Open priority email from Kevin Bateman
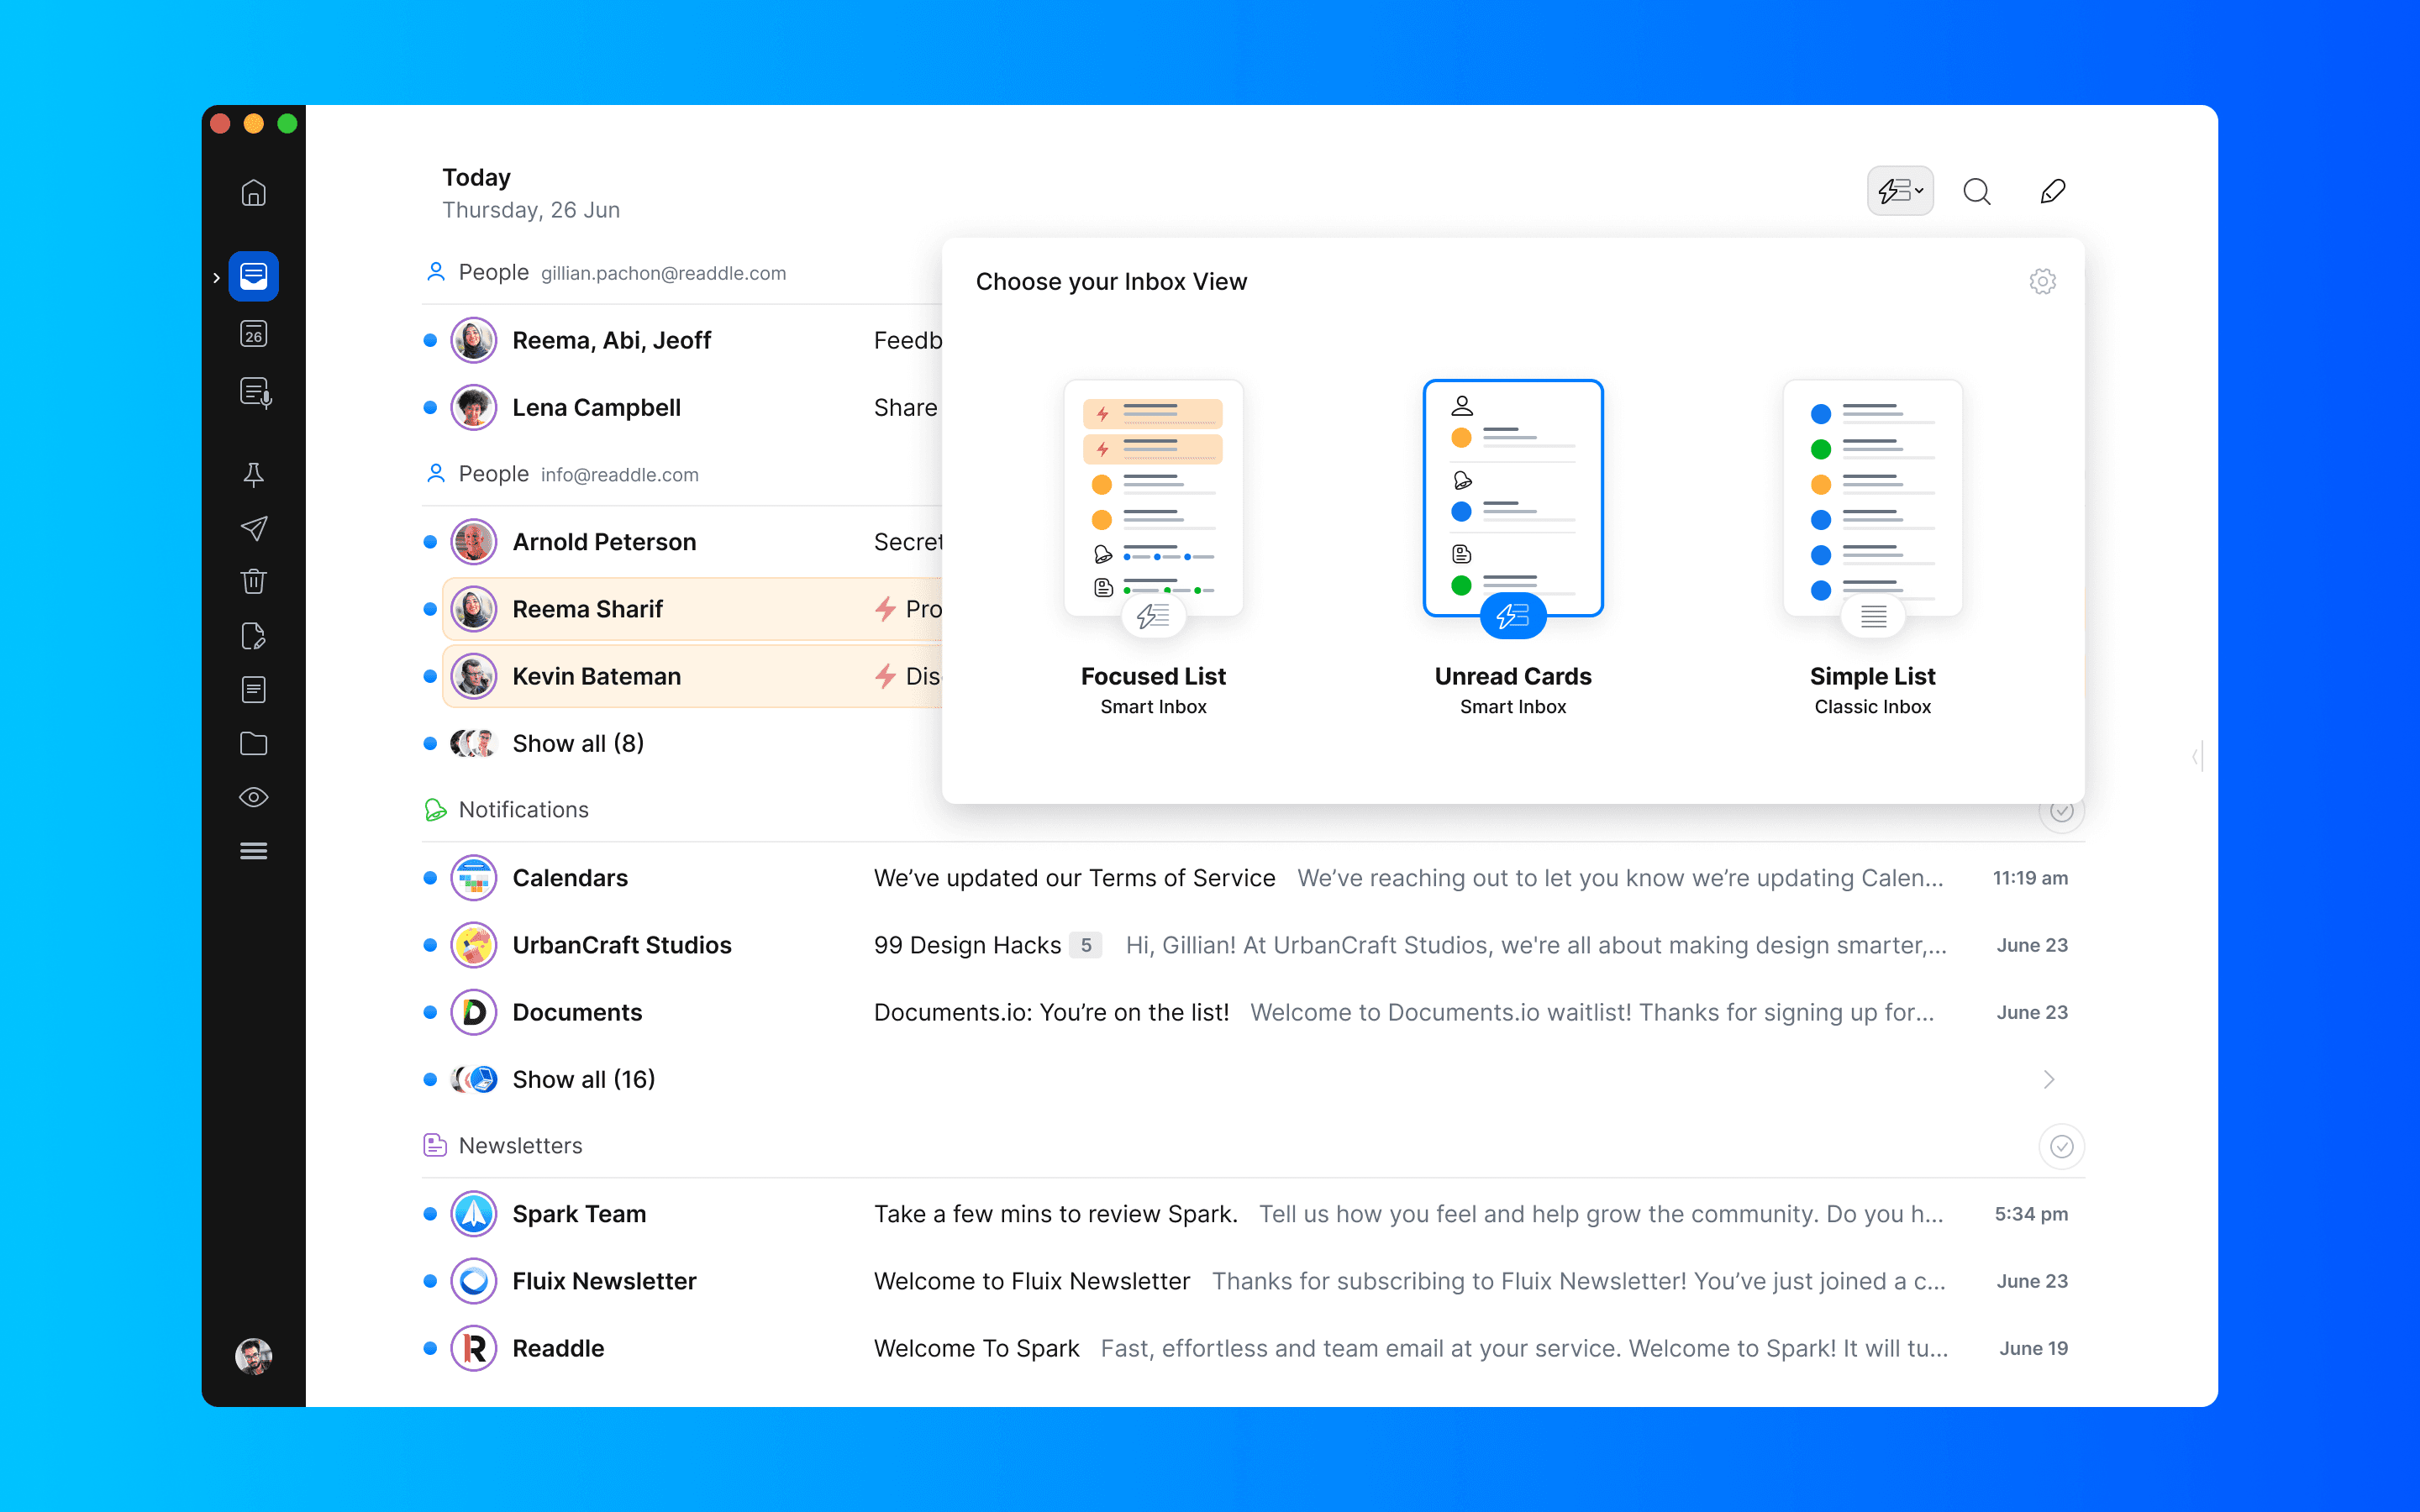The height and width of the screenshot is (1512, 2420). pos(692,676)
